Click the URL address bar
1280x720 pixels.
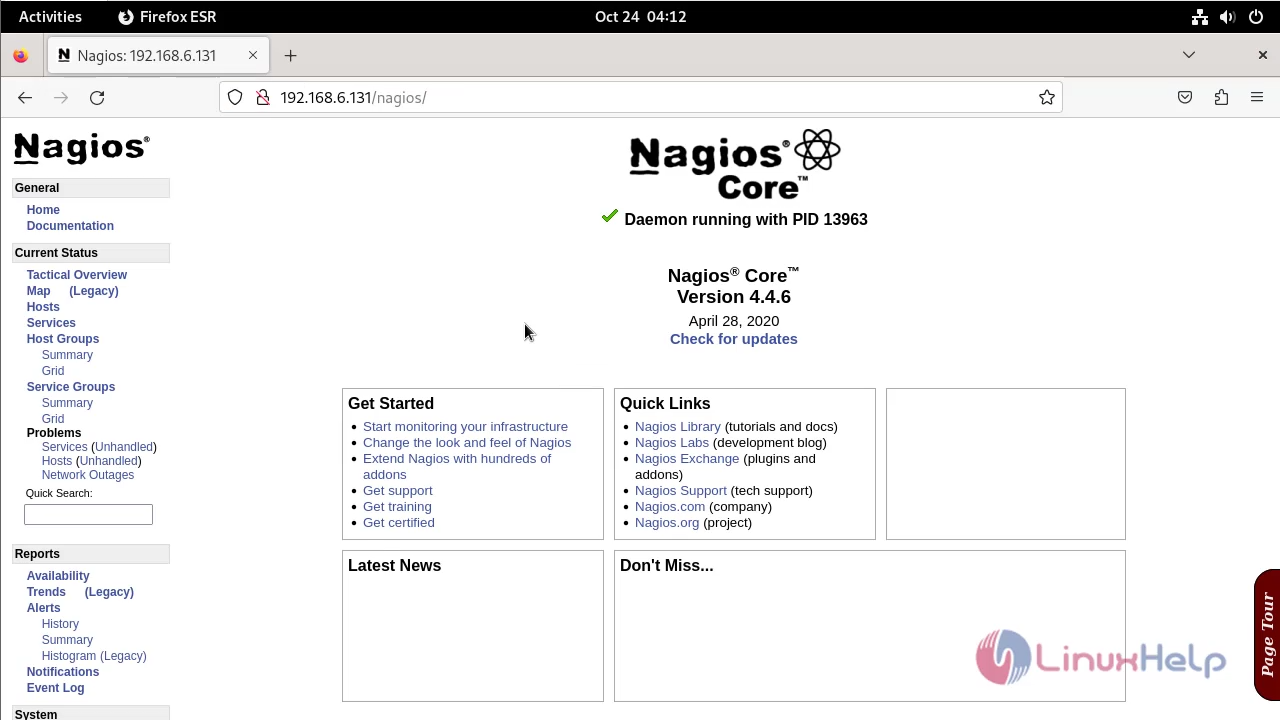pyautogui.click(x=640, y=97)
